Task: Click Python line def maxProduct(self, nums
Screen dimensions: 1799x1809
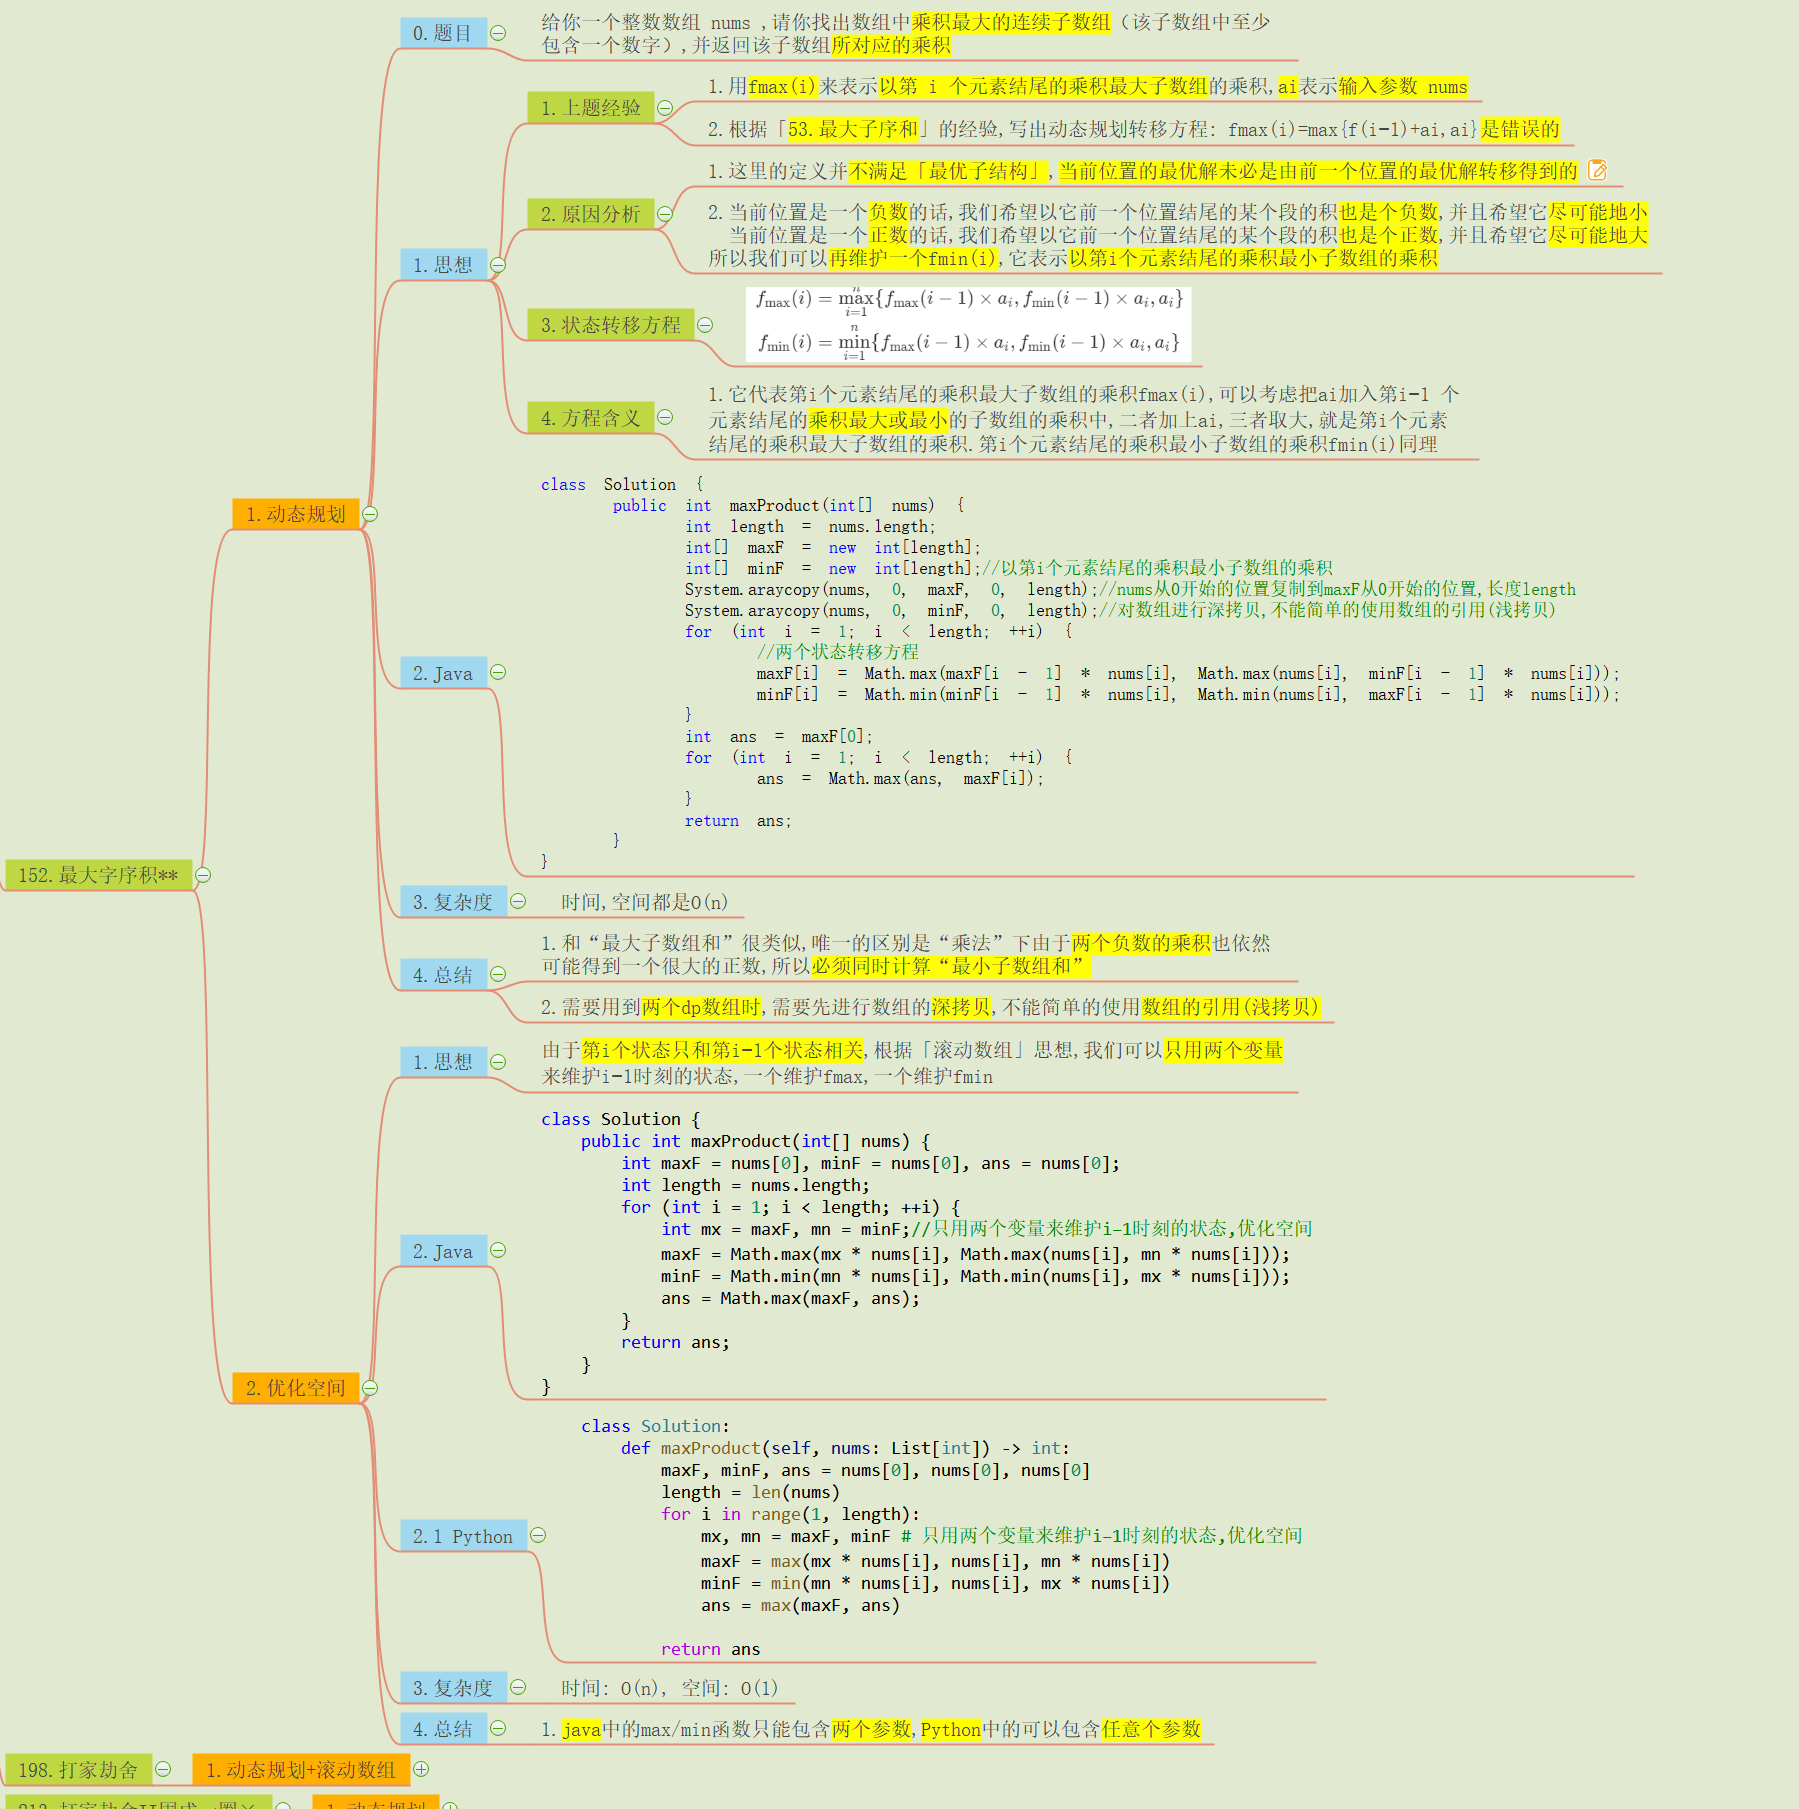Action: click(845, 1448)
